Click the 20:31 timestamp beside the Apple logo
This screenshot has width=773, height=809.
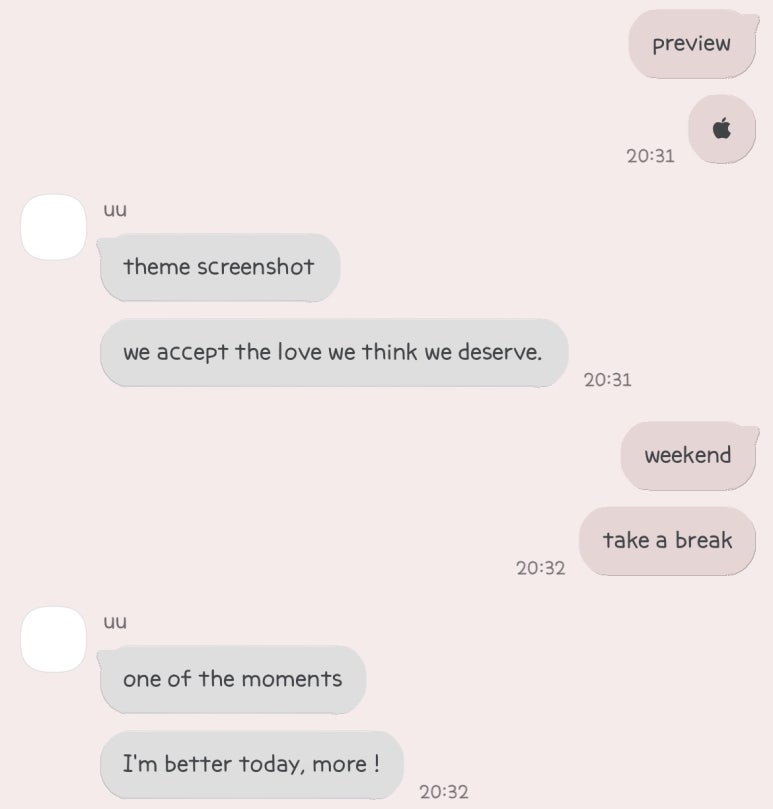pos(650,156)
